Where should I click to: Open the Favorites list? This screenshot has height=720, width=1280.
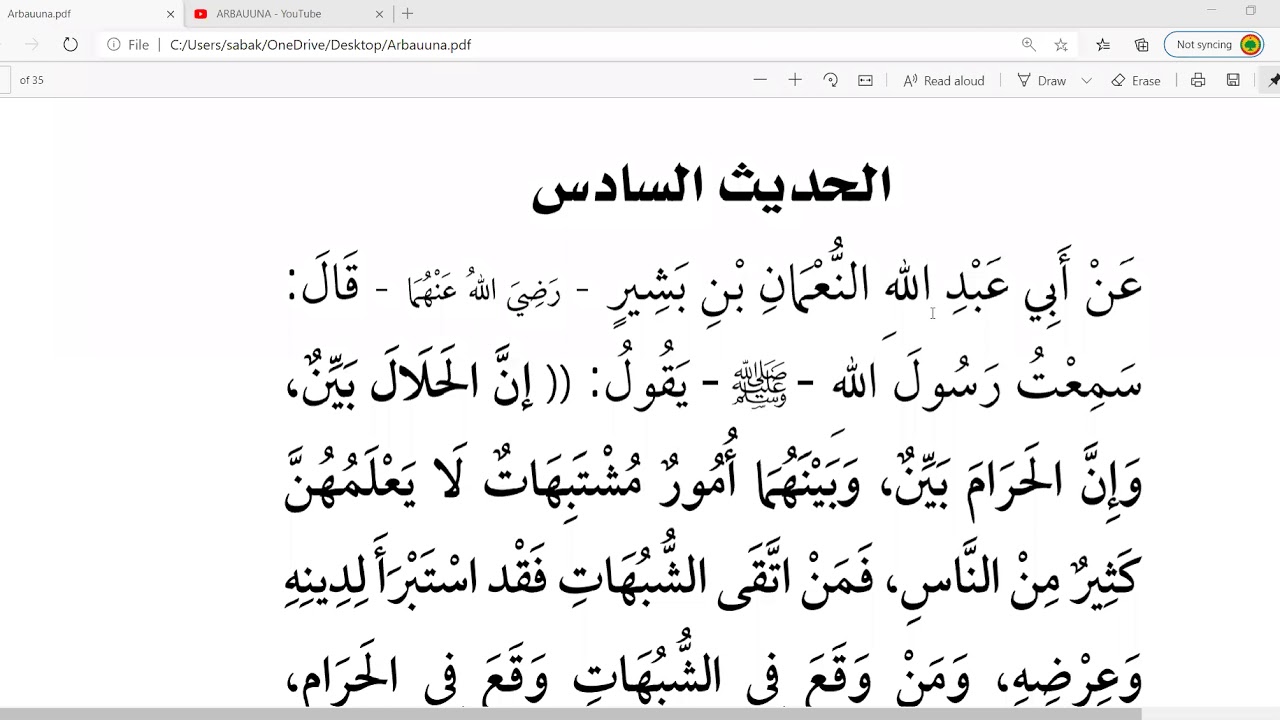pyautogui.click(x=1103, y=45)
